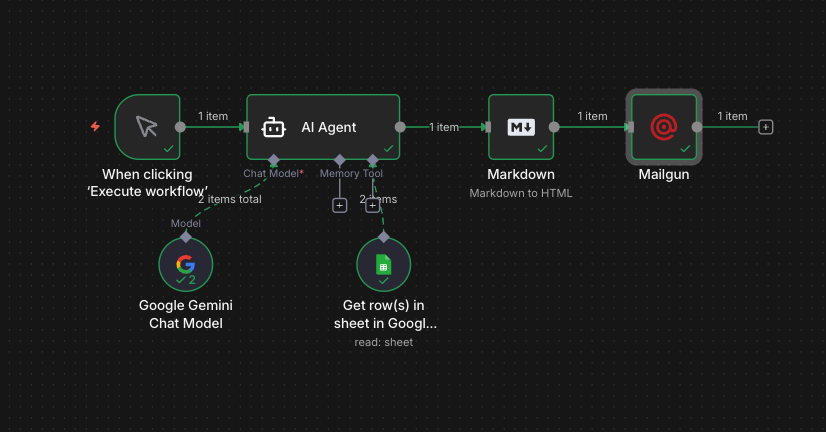
Task: Click the plus button under Tool connector
Action: [x=372, y=205]
